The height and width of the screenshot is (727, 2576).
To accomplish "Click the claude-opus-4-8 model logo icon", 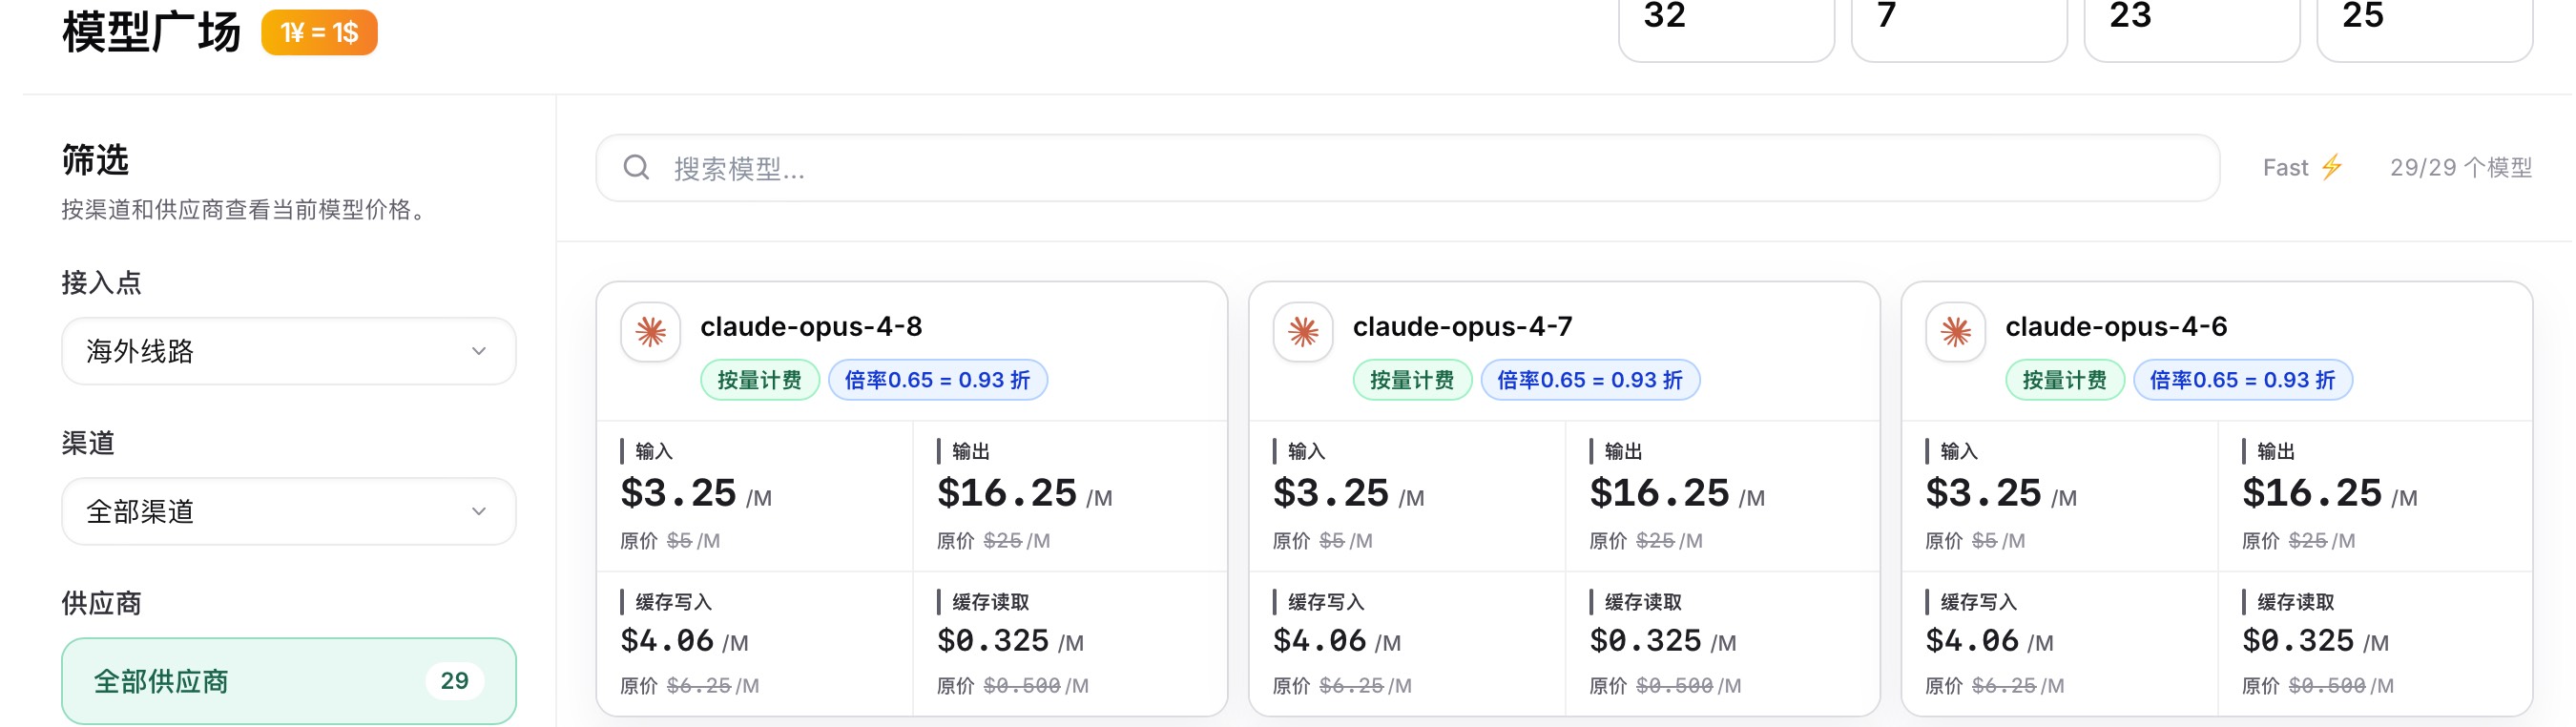I will click(650, 332).
